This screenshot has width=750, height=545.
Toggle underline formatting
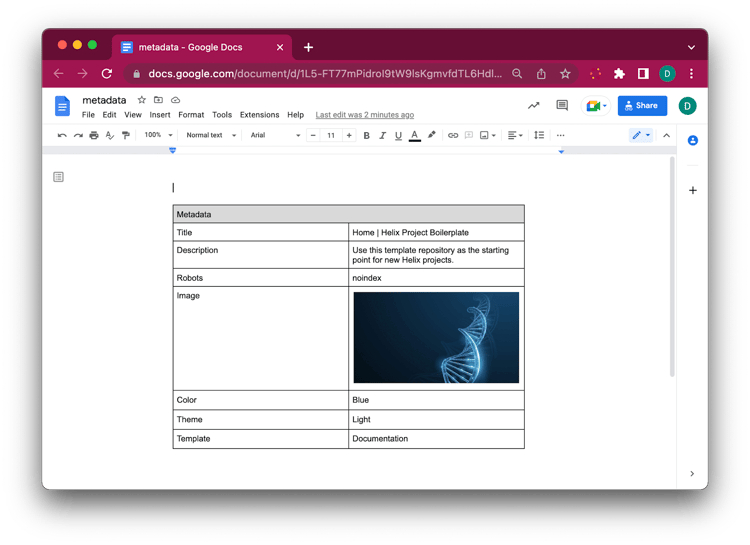pos(398,135)
